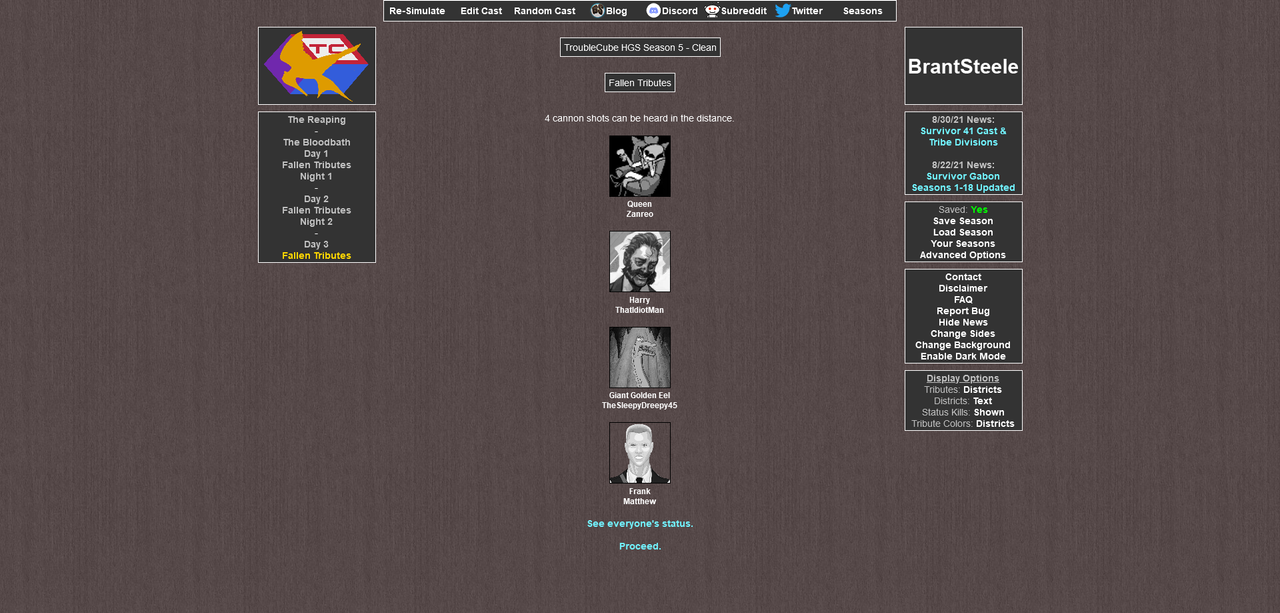1280x613 pixels.
Task: Enable Dark Mode
Action: tap(963, 357)
